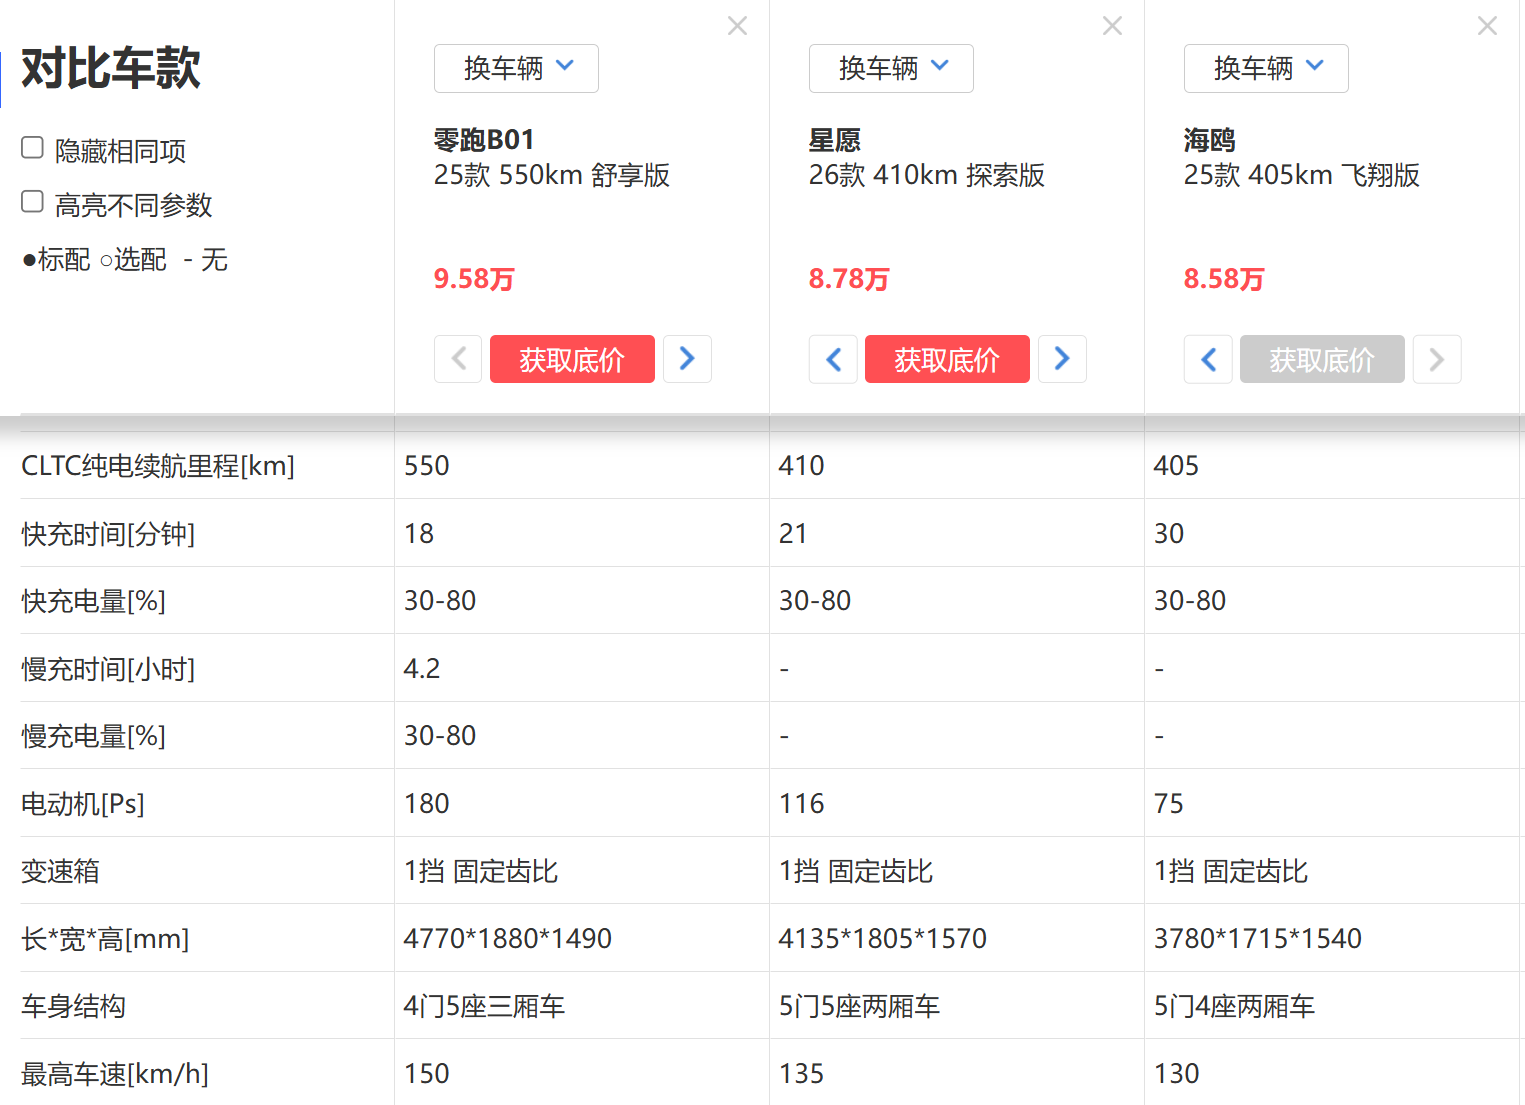Enable 隐藏相同项 checkbox
The height and width of the screenshot is (1105, 1525).
tap(33, 148)
